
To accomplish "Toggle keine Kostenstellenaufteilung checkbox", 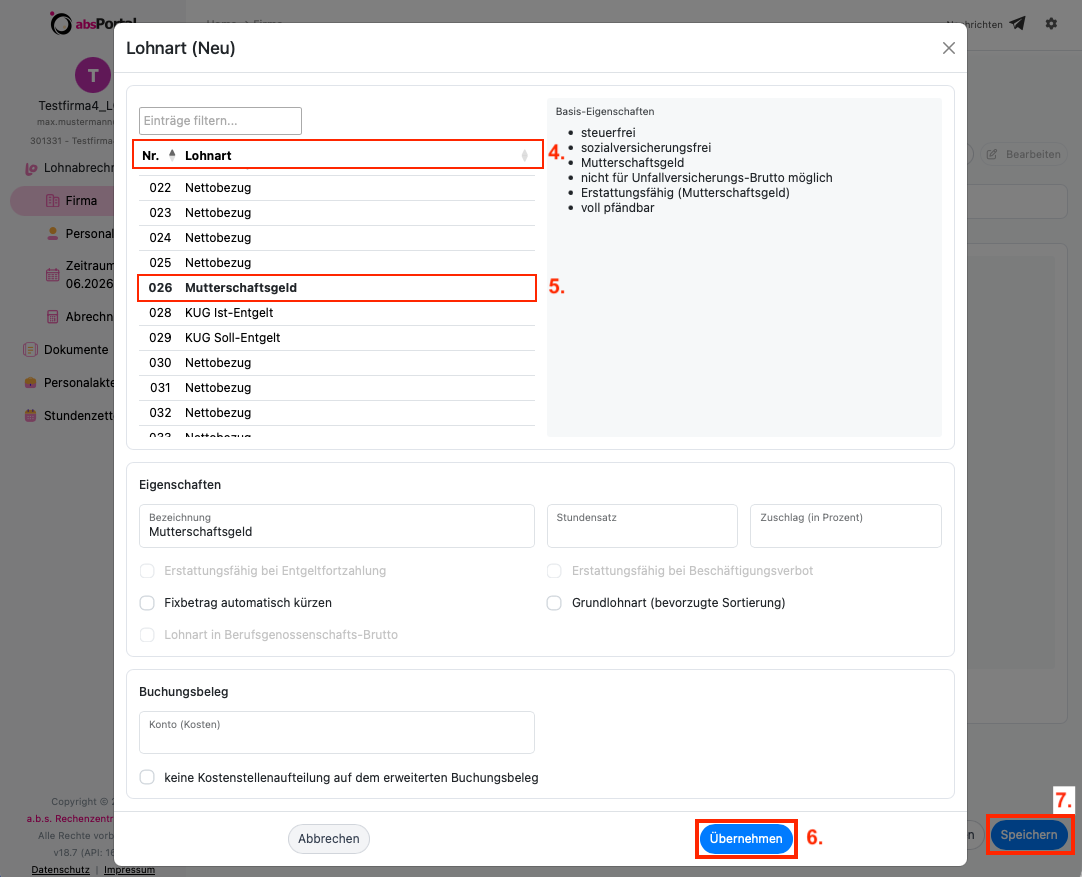I will pos(147,777).
